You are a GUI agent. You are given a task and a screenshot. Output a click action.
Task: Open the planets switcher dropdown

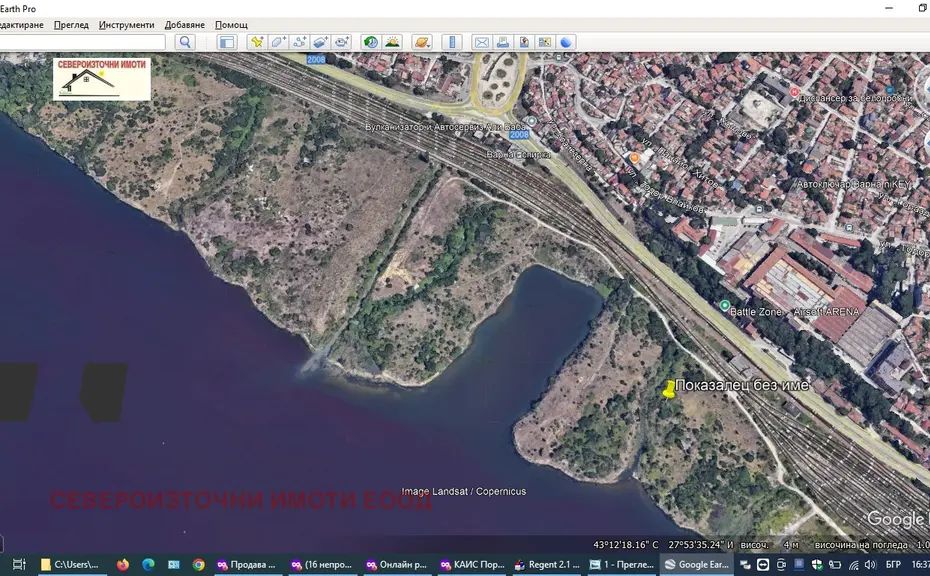point(422,42)
